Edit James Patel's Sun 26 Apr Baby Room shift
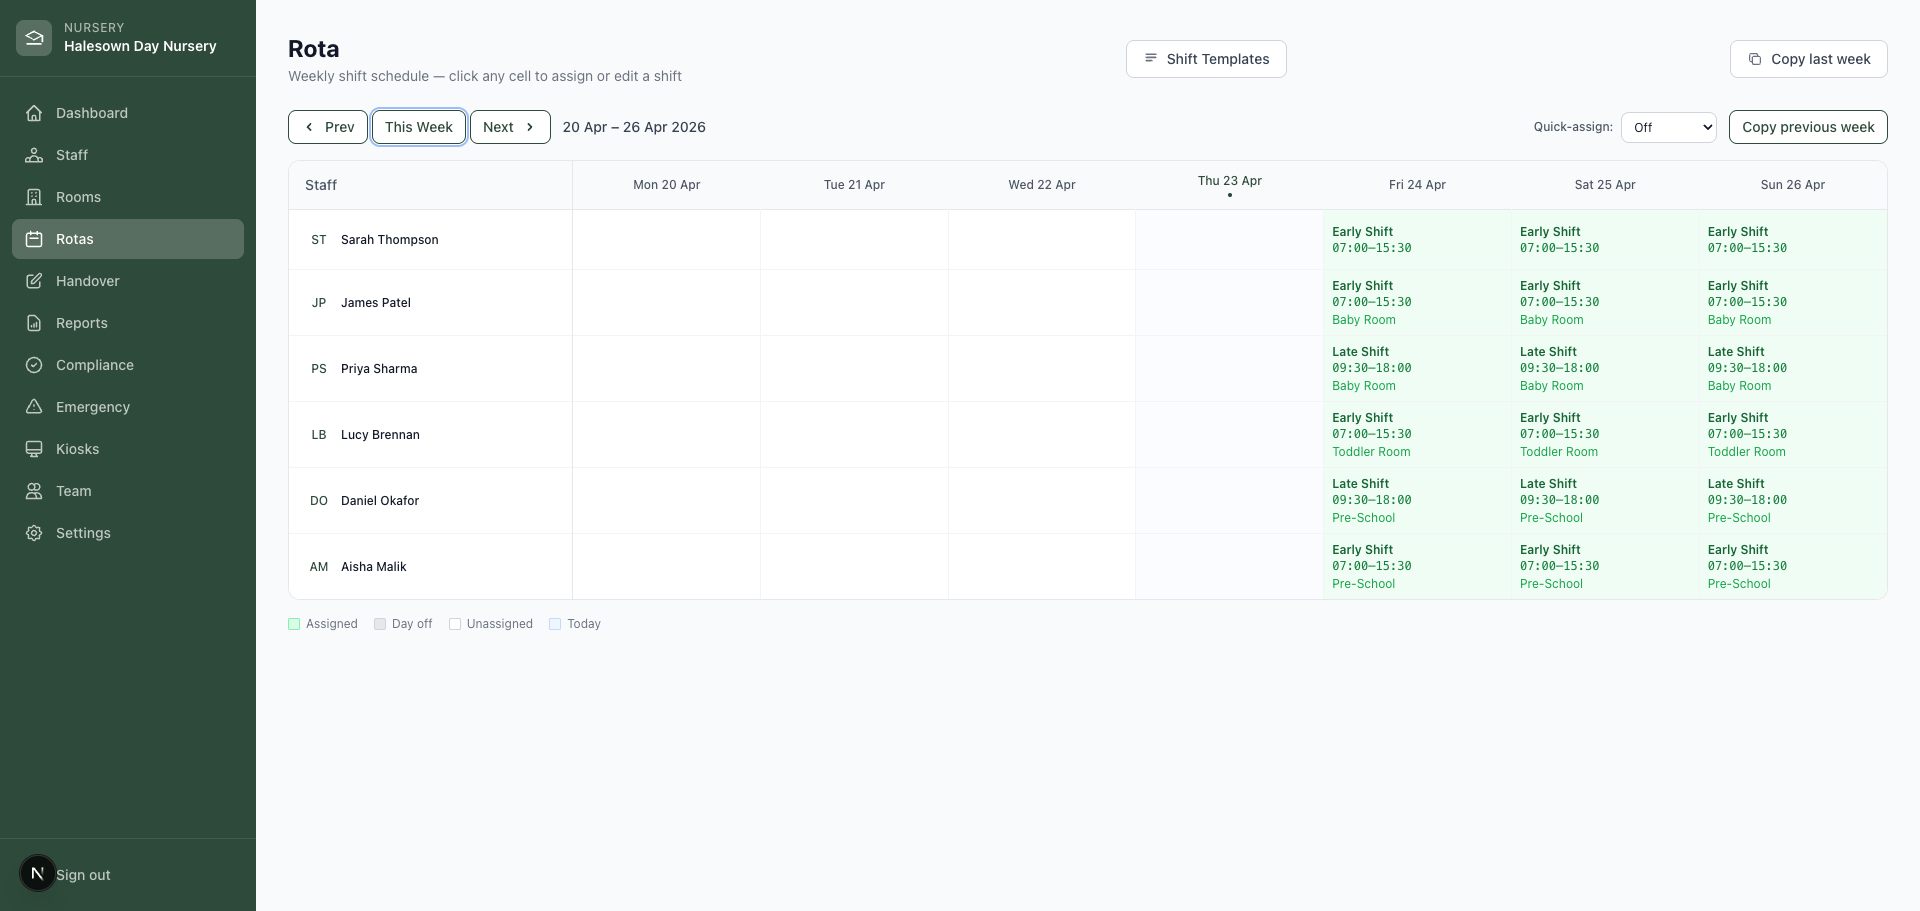The height and width of the screenshot is (911, 1920). (x=1793, y=303)
